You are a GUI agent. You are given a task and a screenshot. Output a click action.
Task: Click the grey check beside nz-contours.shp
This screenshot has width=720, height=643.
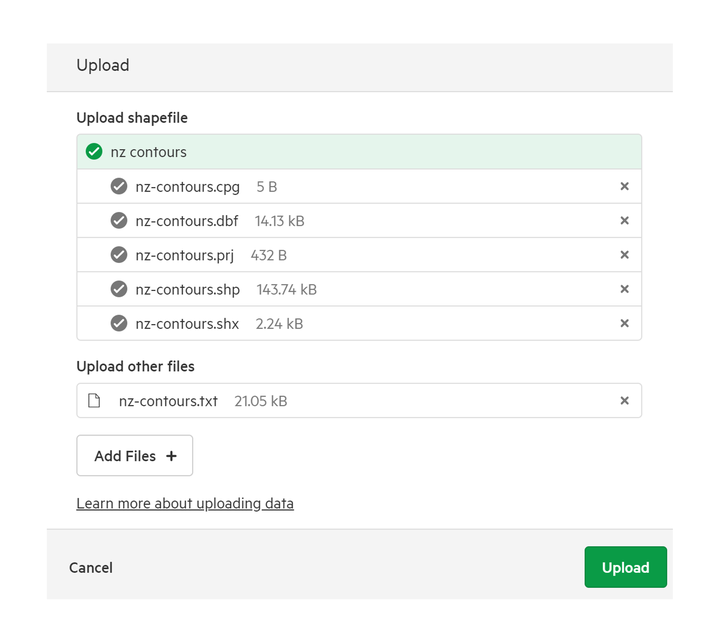click(119, 289)
